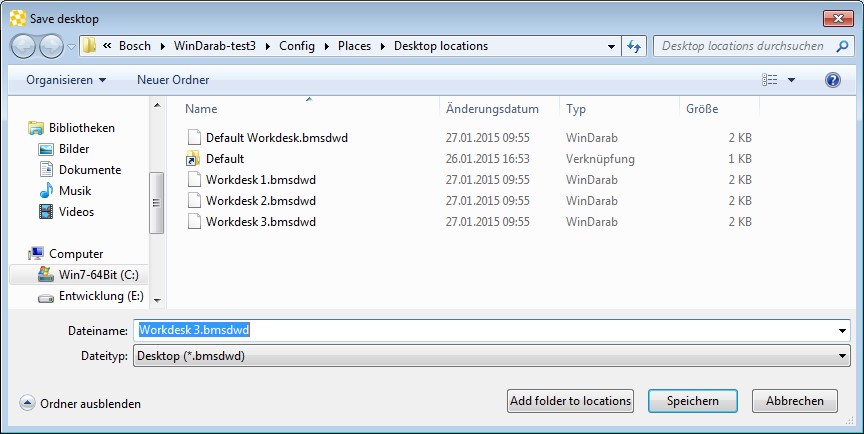Select the Bilder library icon
The width and height of the screenshot is (864, 434).
tap(45, 149)
